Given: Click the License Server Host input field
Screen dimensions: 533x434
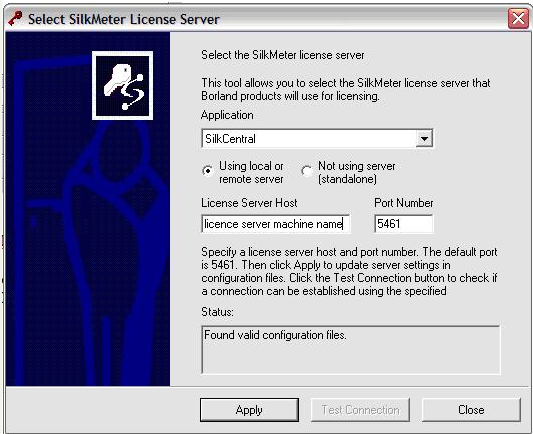Looking at the screenshot, I should 276,224.
